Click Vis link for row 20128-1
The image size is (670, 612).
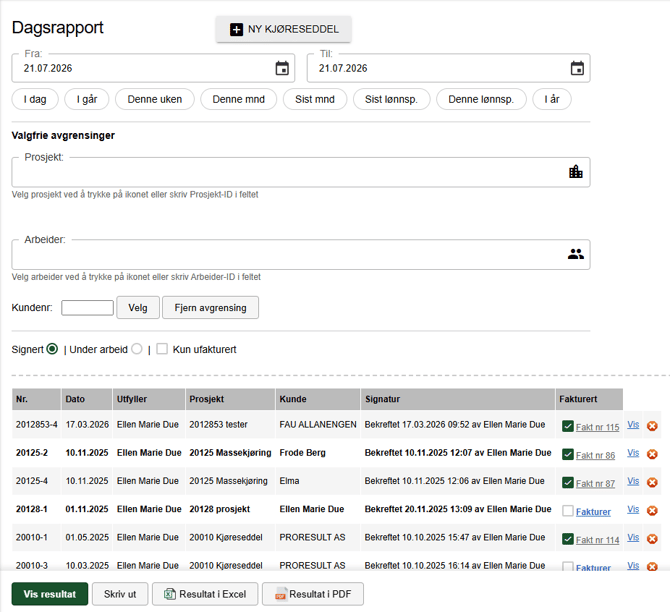tap(633, 509)
